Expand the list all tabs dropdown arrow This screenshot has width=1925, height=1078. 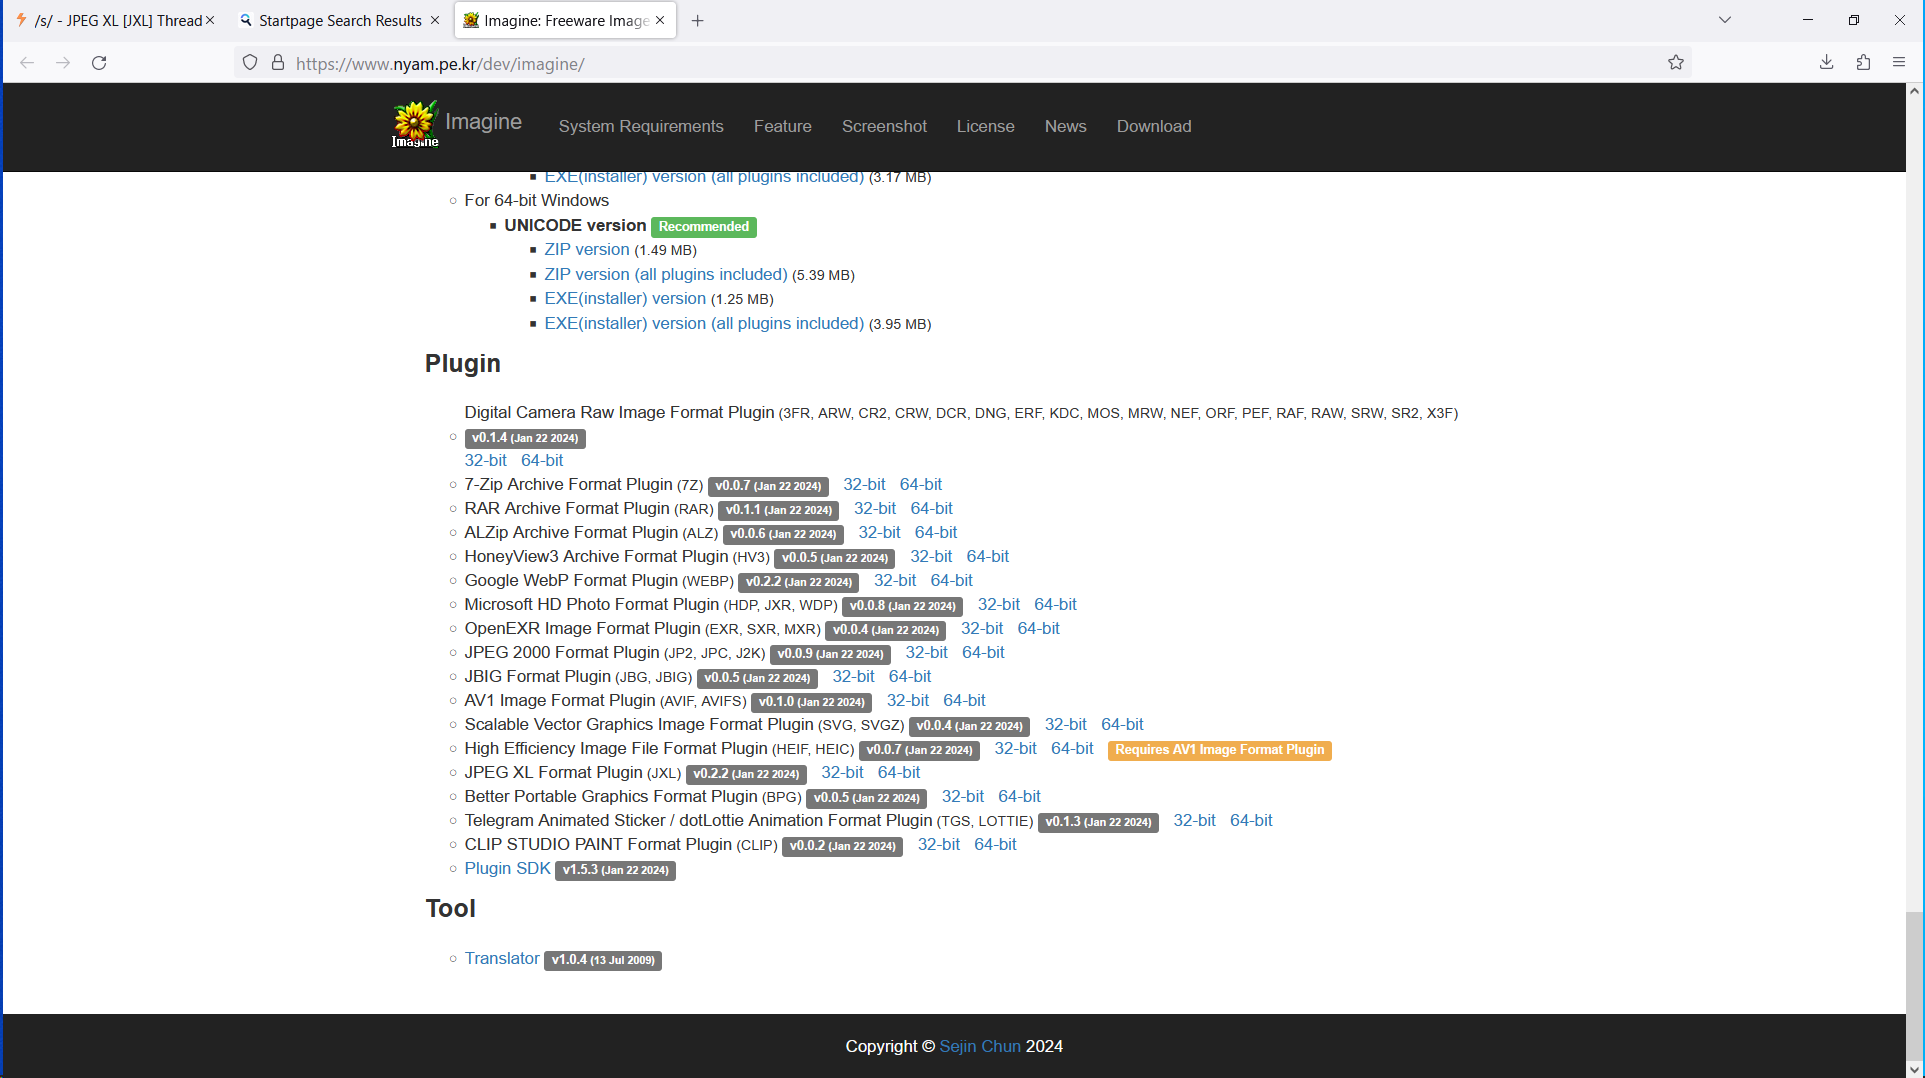click(1725, 20)
